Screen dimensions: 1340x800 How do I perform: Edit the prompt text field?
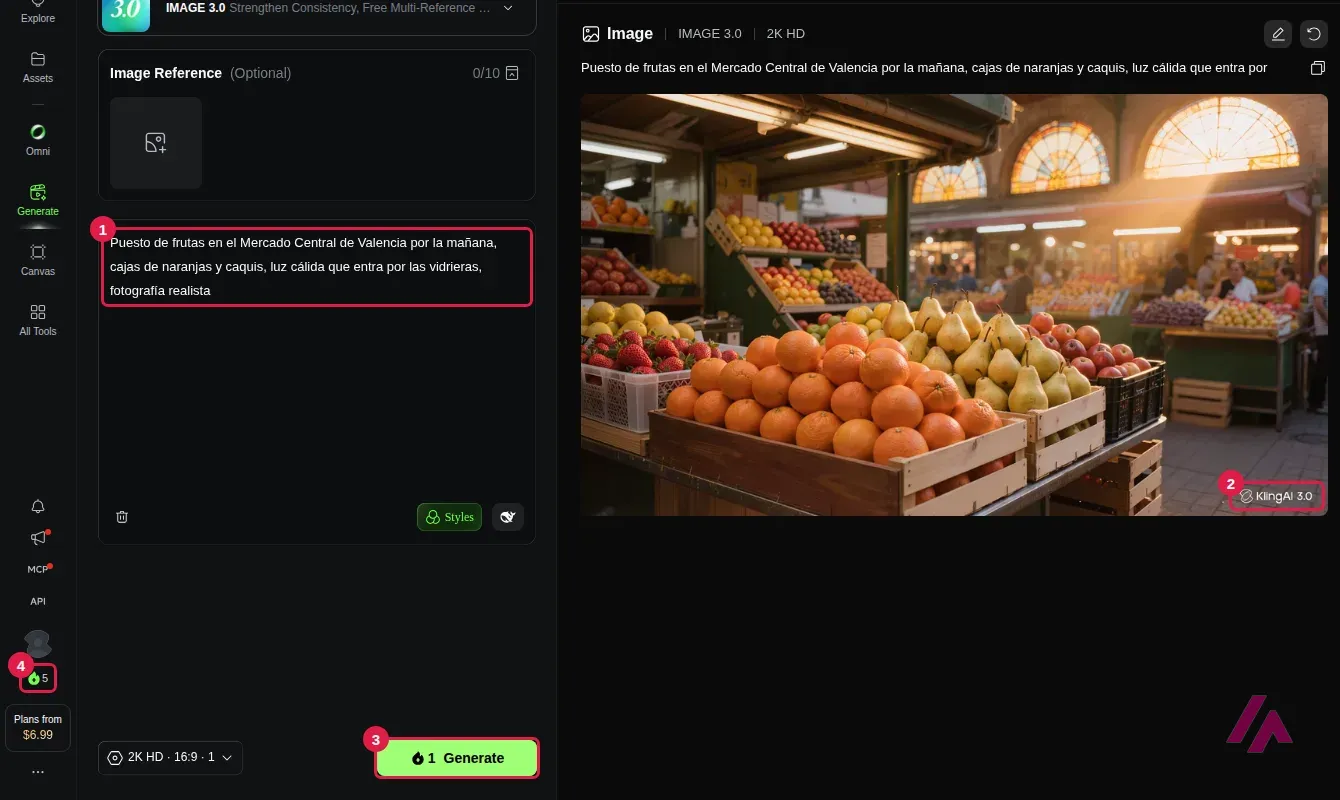pyautogui.click(x=317, y=267)
